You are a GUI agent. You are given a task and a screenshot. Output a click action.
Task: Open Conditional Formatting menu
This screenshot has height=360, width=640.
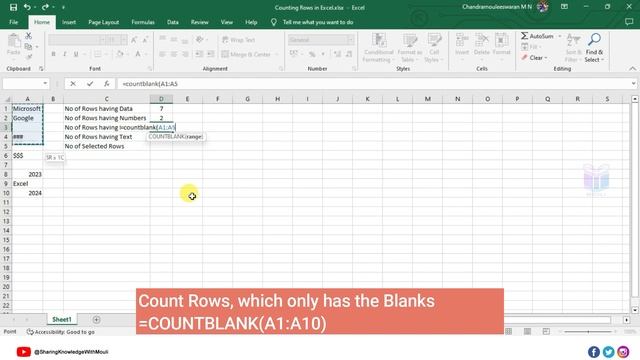[379, 48]
